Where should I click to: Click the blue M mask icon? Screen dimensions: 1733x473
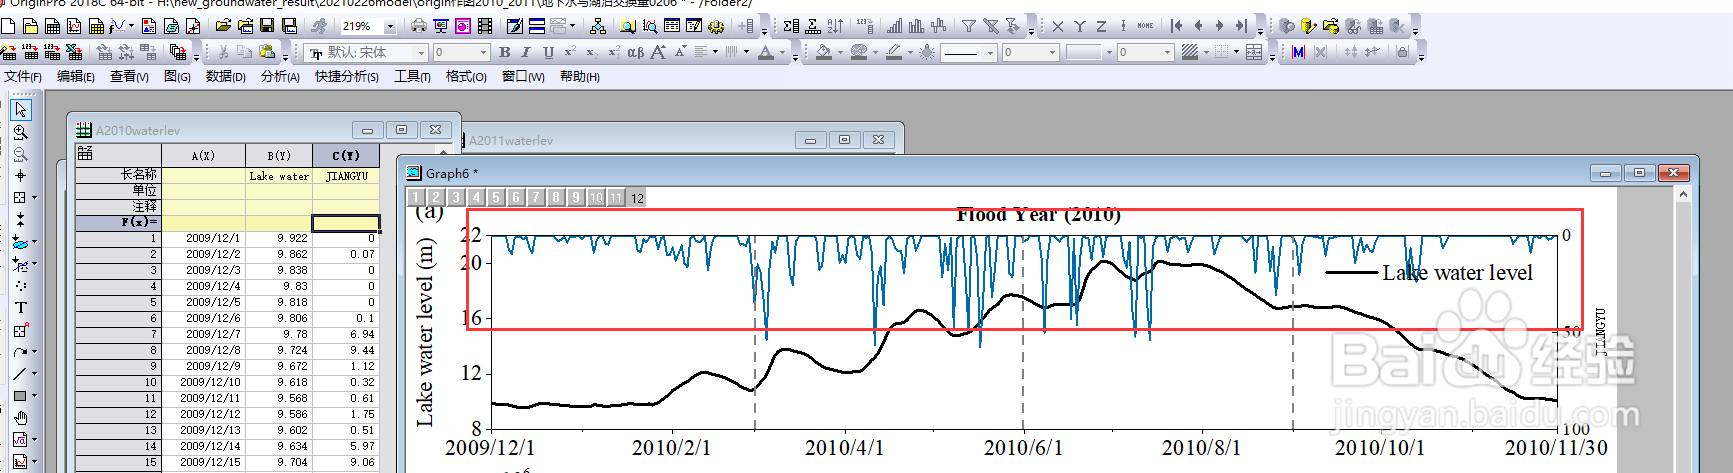click(x=1298, y=52)
